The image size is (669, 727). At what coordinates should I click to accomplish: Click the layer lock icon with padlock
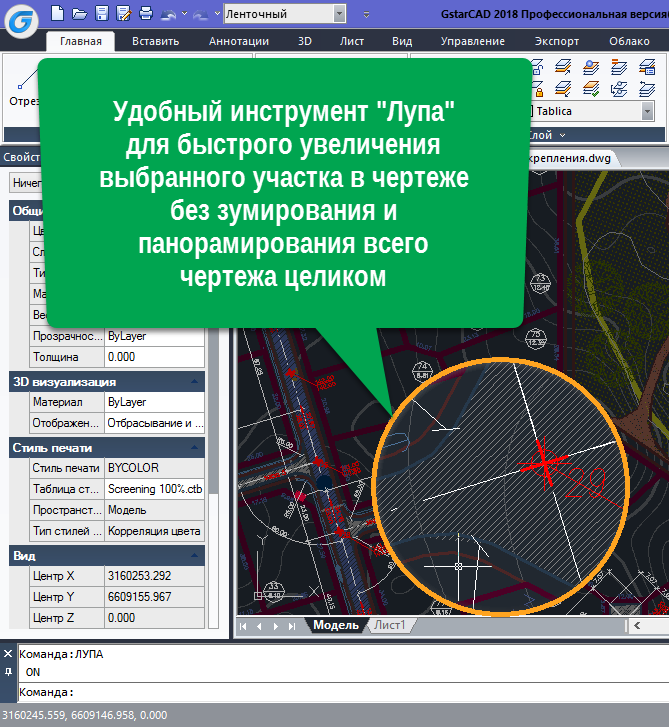[537, 89]
